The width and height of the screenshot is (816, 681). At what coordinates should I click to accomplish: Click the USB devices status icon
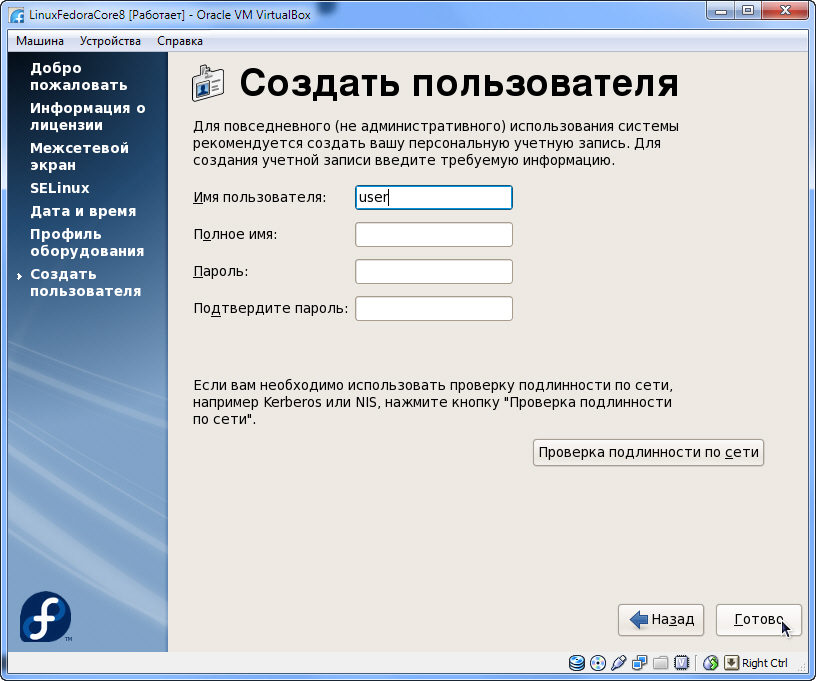[619, 663]
